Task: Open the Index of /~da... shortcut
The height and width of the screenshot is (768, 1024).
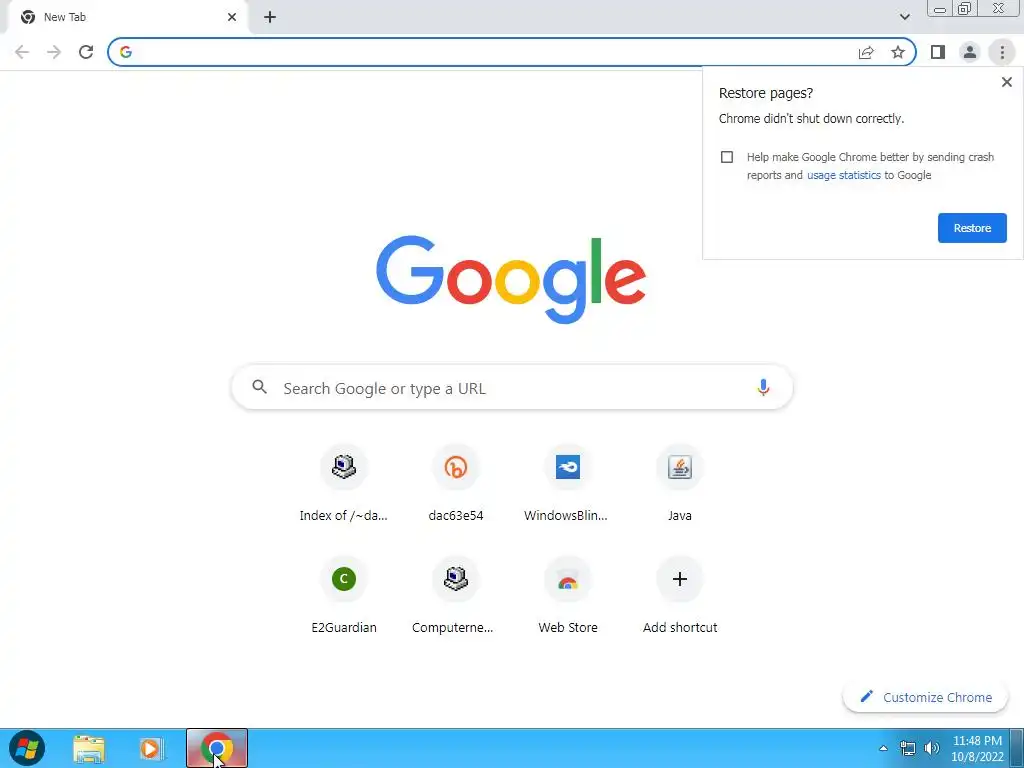Action: click(344, 484)
